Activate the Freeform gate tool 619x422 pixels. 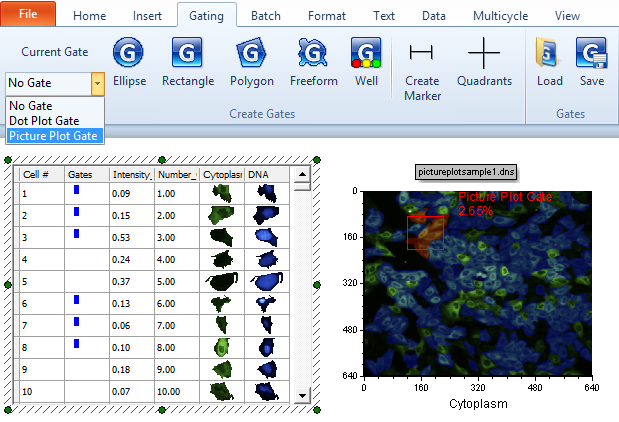coord(313,61)
